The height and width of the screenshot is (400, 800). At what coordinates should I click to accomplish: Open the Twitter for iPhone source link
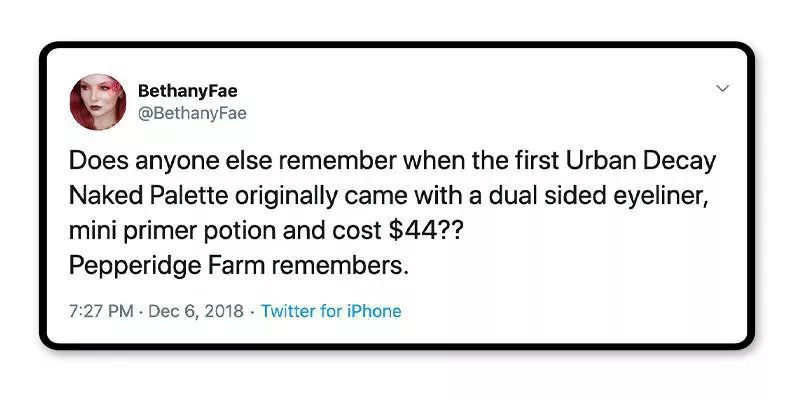(x=331, y=311)
